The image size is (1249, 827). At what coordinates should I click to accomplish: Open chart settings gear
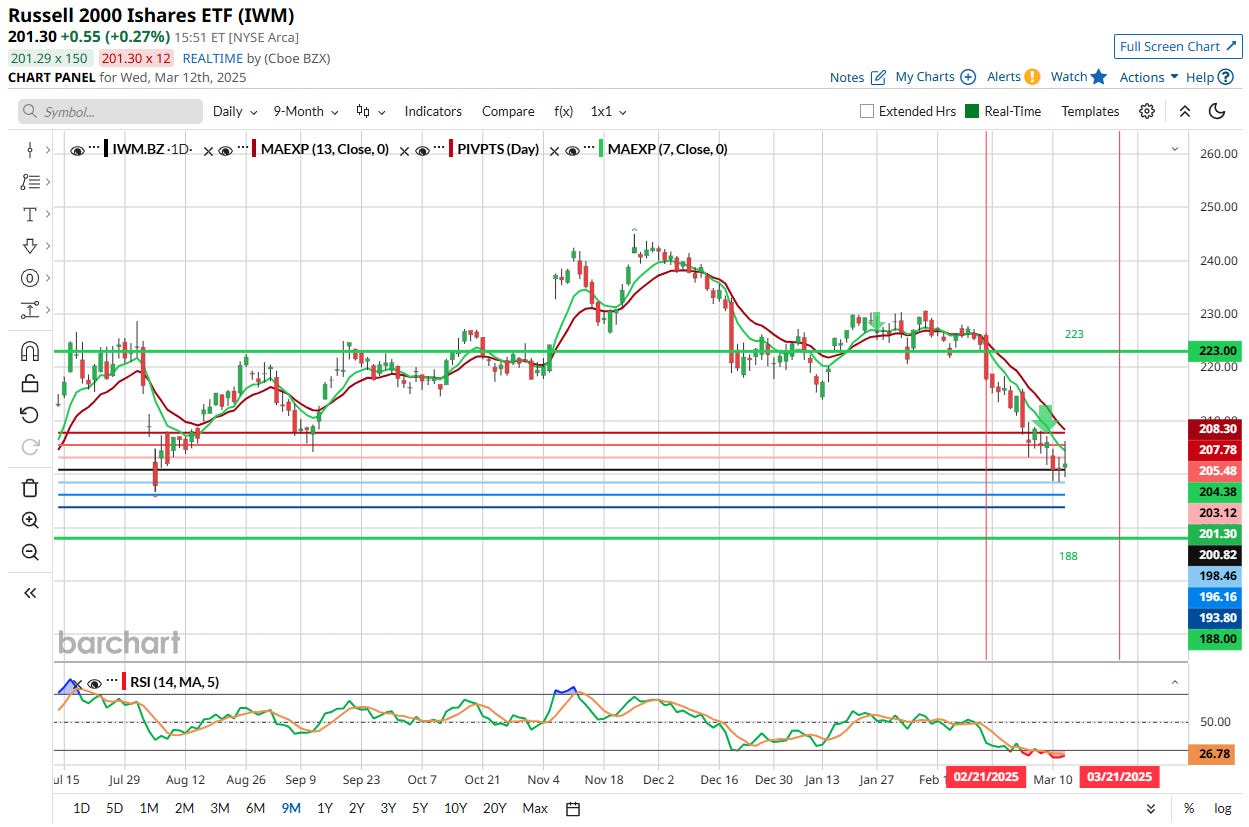tap(1147, 111)
